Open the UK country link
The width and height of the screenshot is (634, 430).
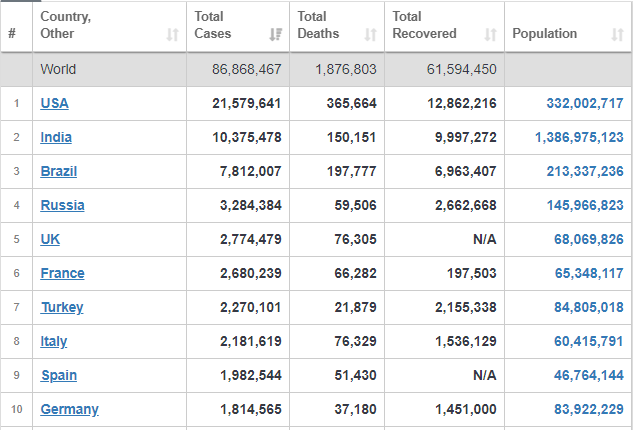point(50,239)
